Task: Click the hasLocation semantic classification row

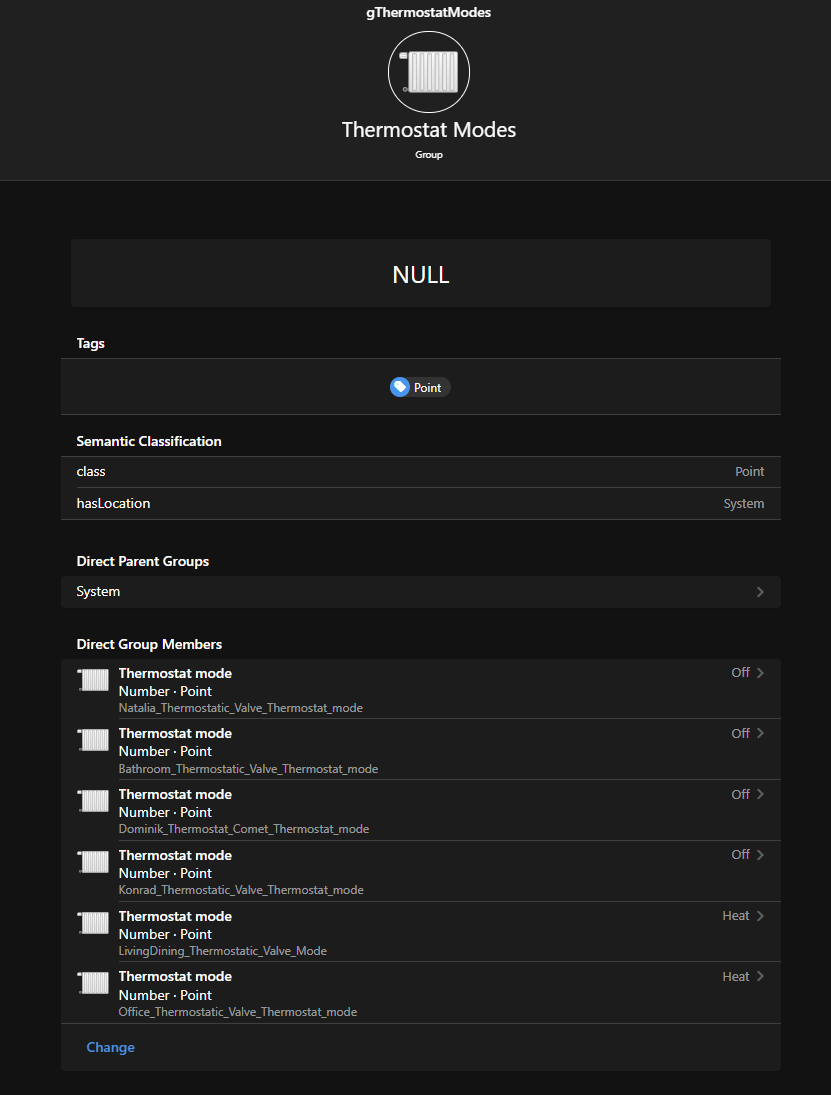Action: coord(420,504)
